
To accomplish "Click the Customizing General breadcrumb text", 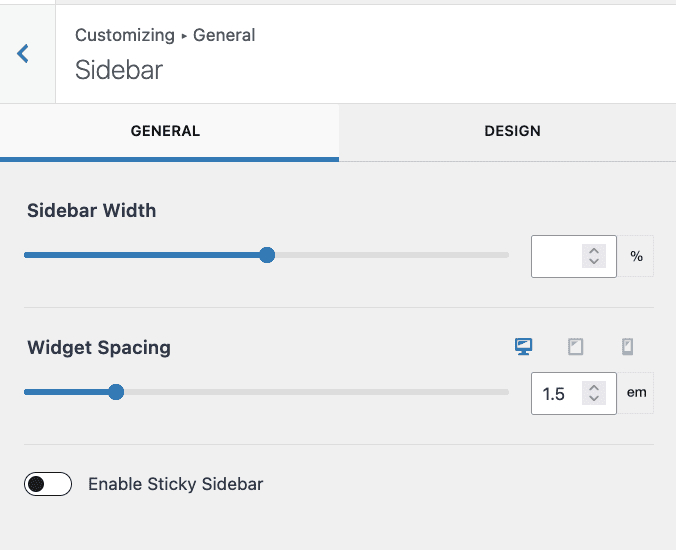I will coord(165,35).
